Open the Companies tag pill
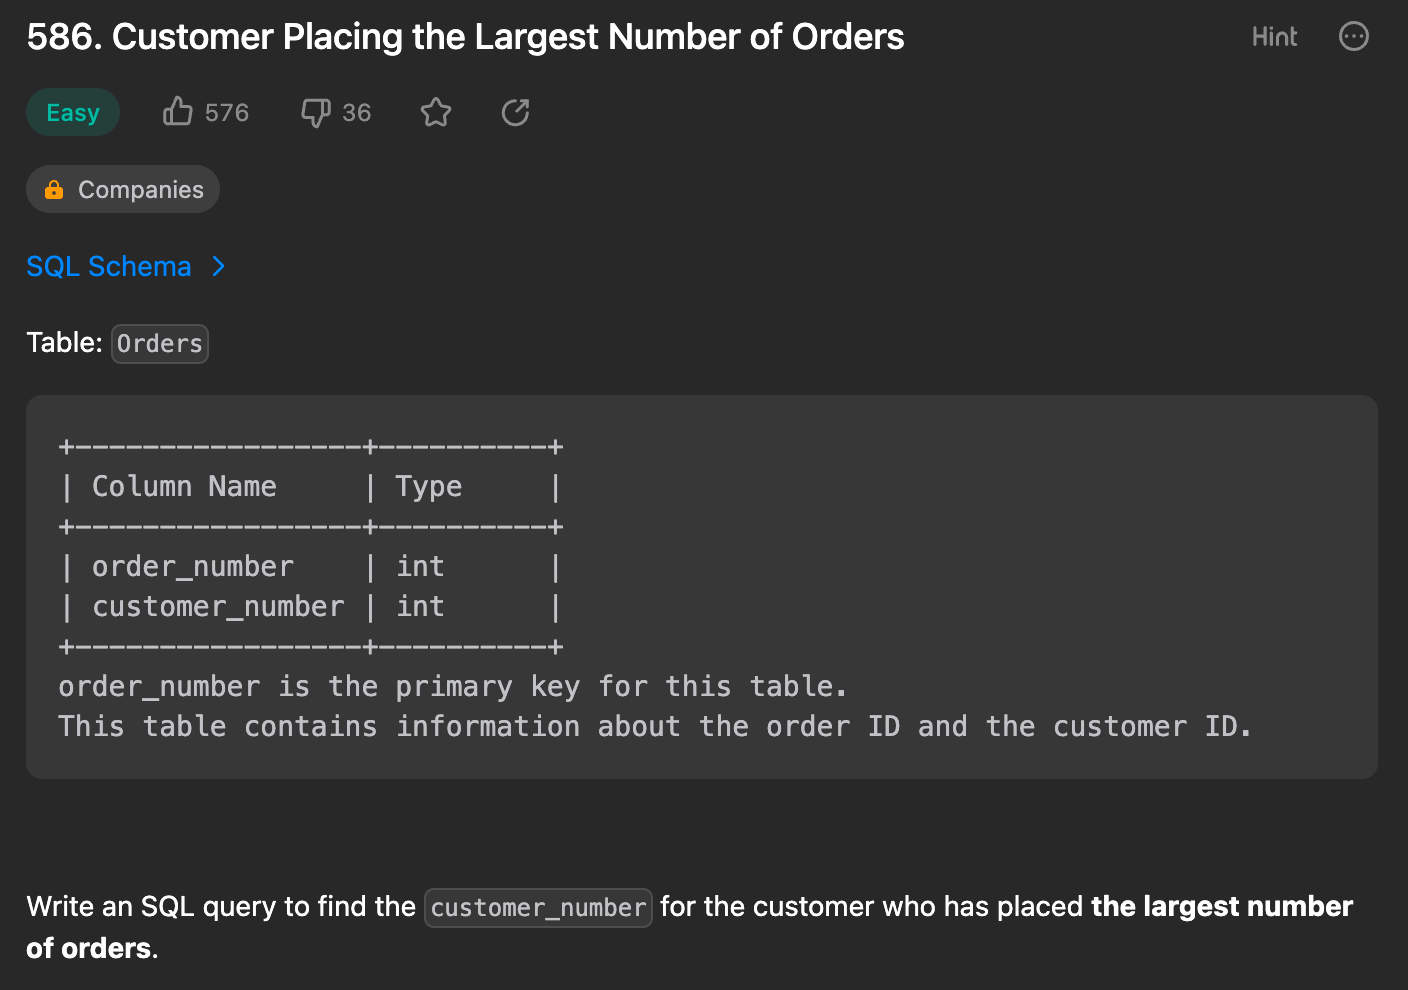The height and width of the screenshot is (990, 1408). (123, 190)
